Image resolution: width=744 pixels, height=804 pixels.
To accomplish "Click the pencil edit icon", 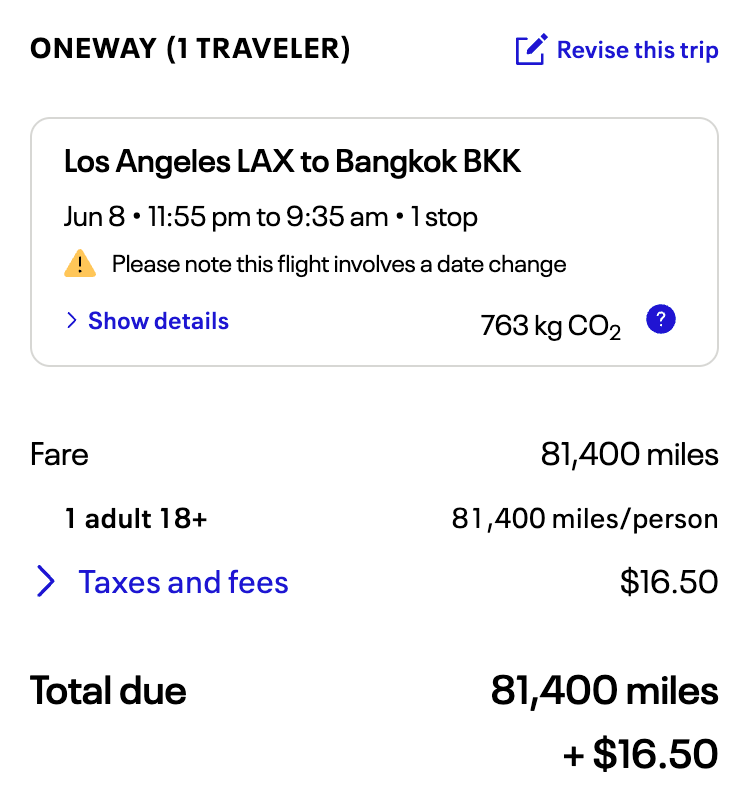I will (x=531, y=50).
